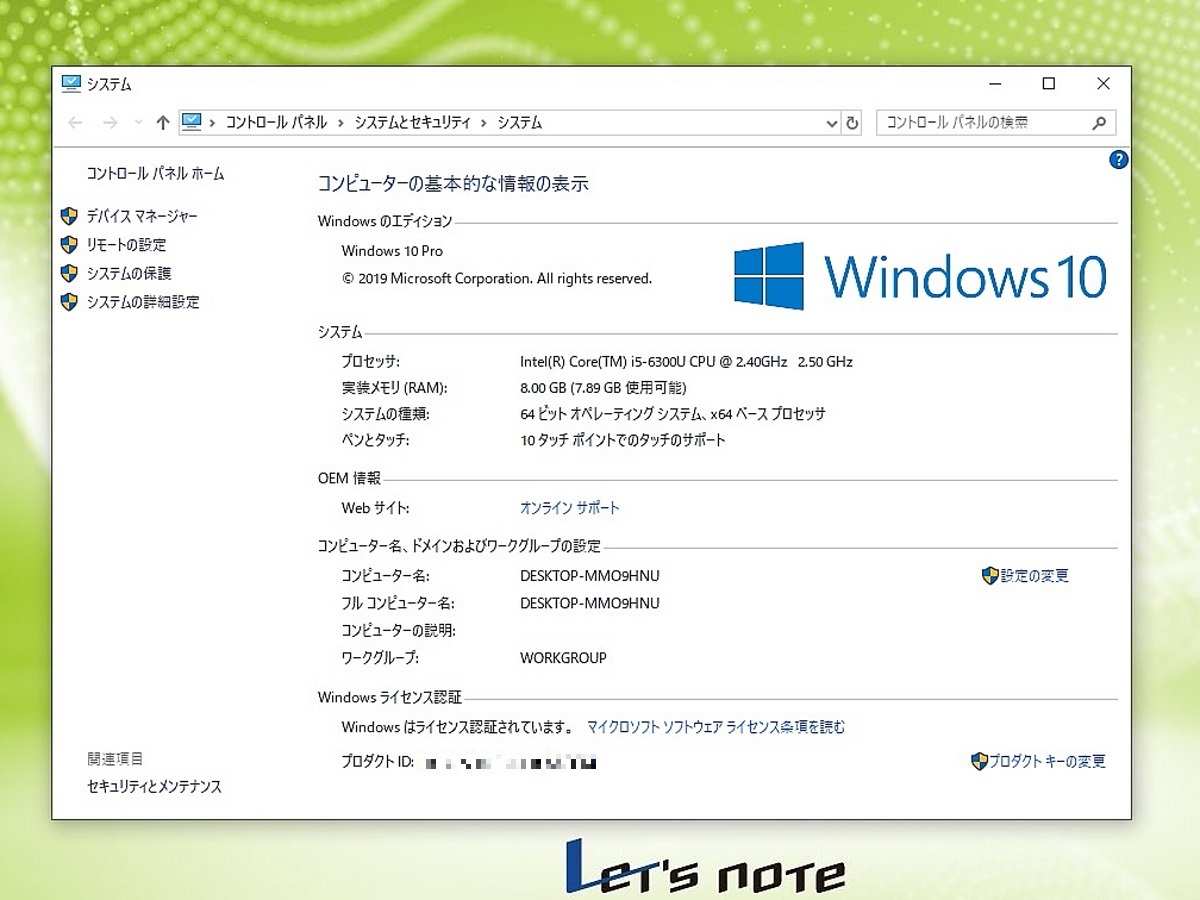Open リモートの設定
The image size is (1200, 900).
tap(126, 245)
